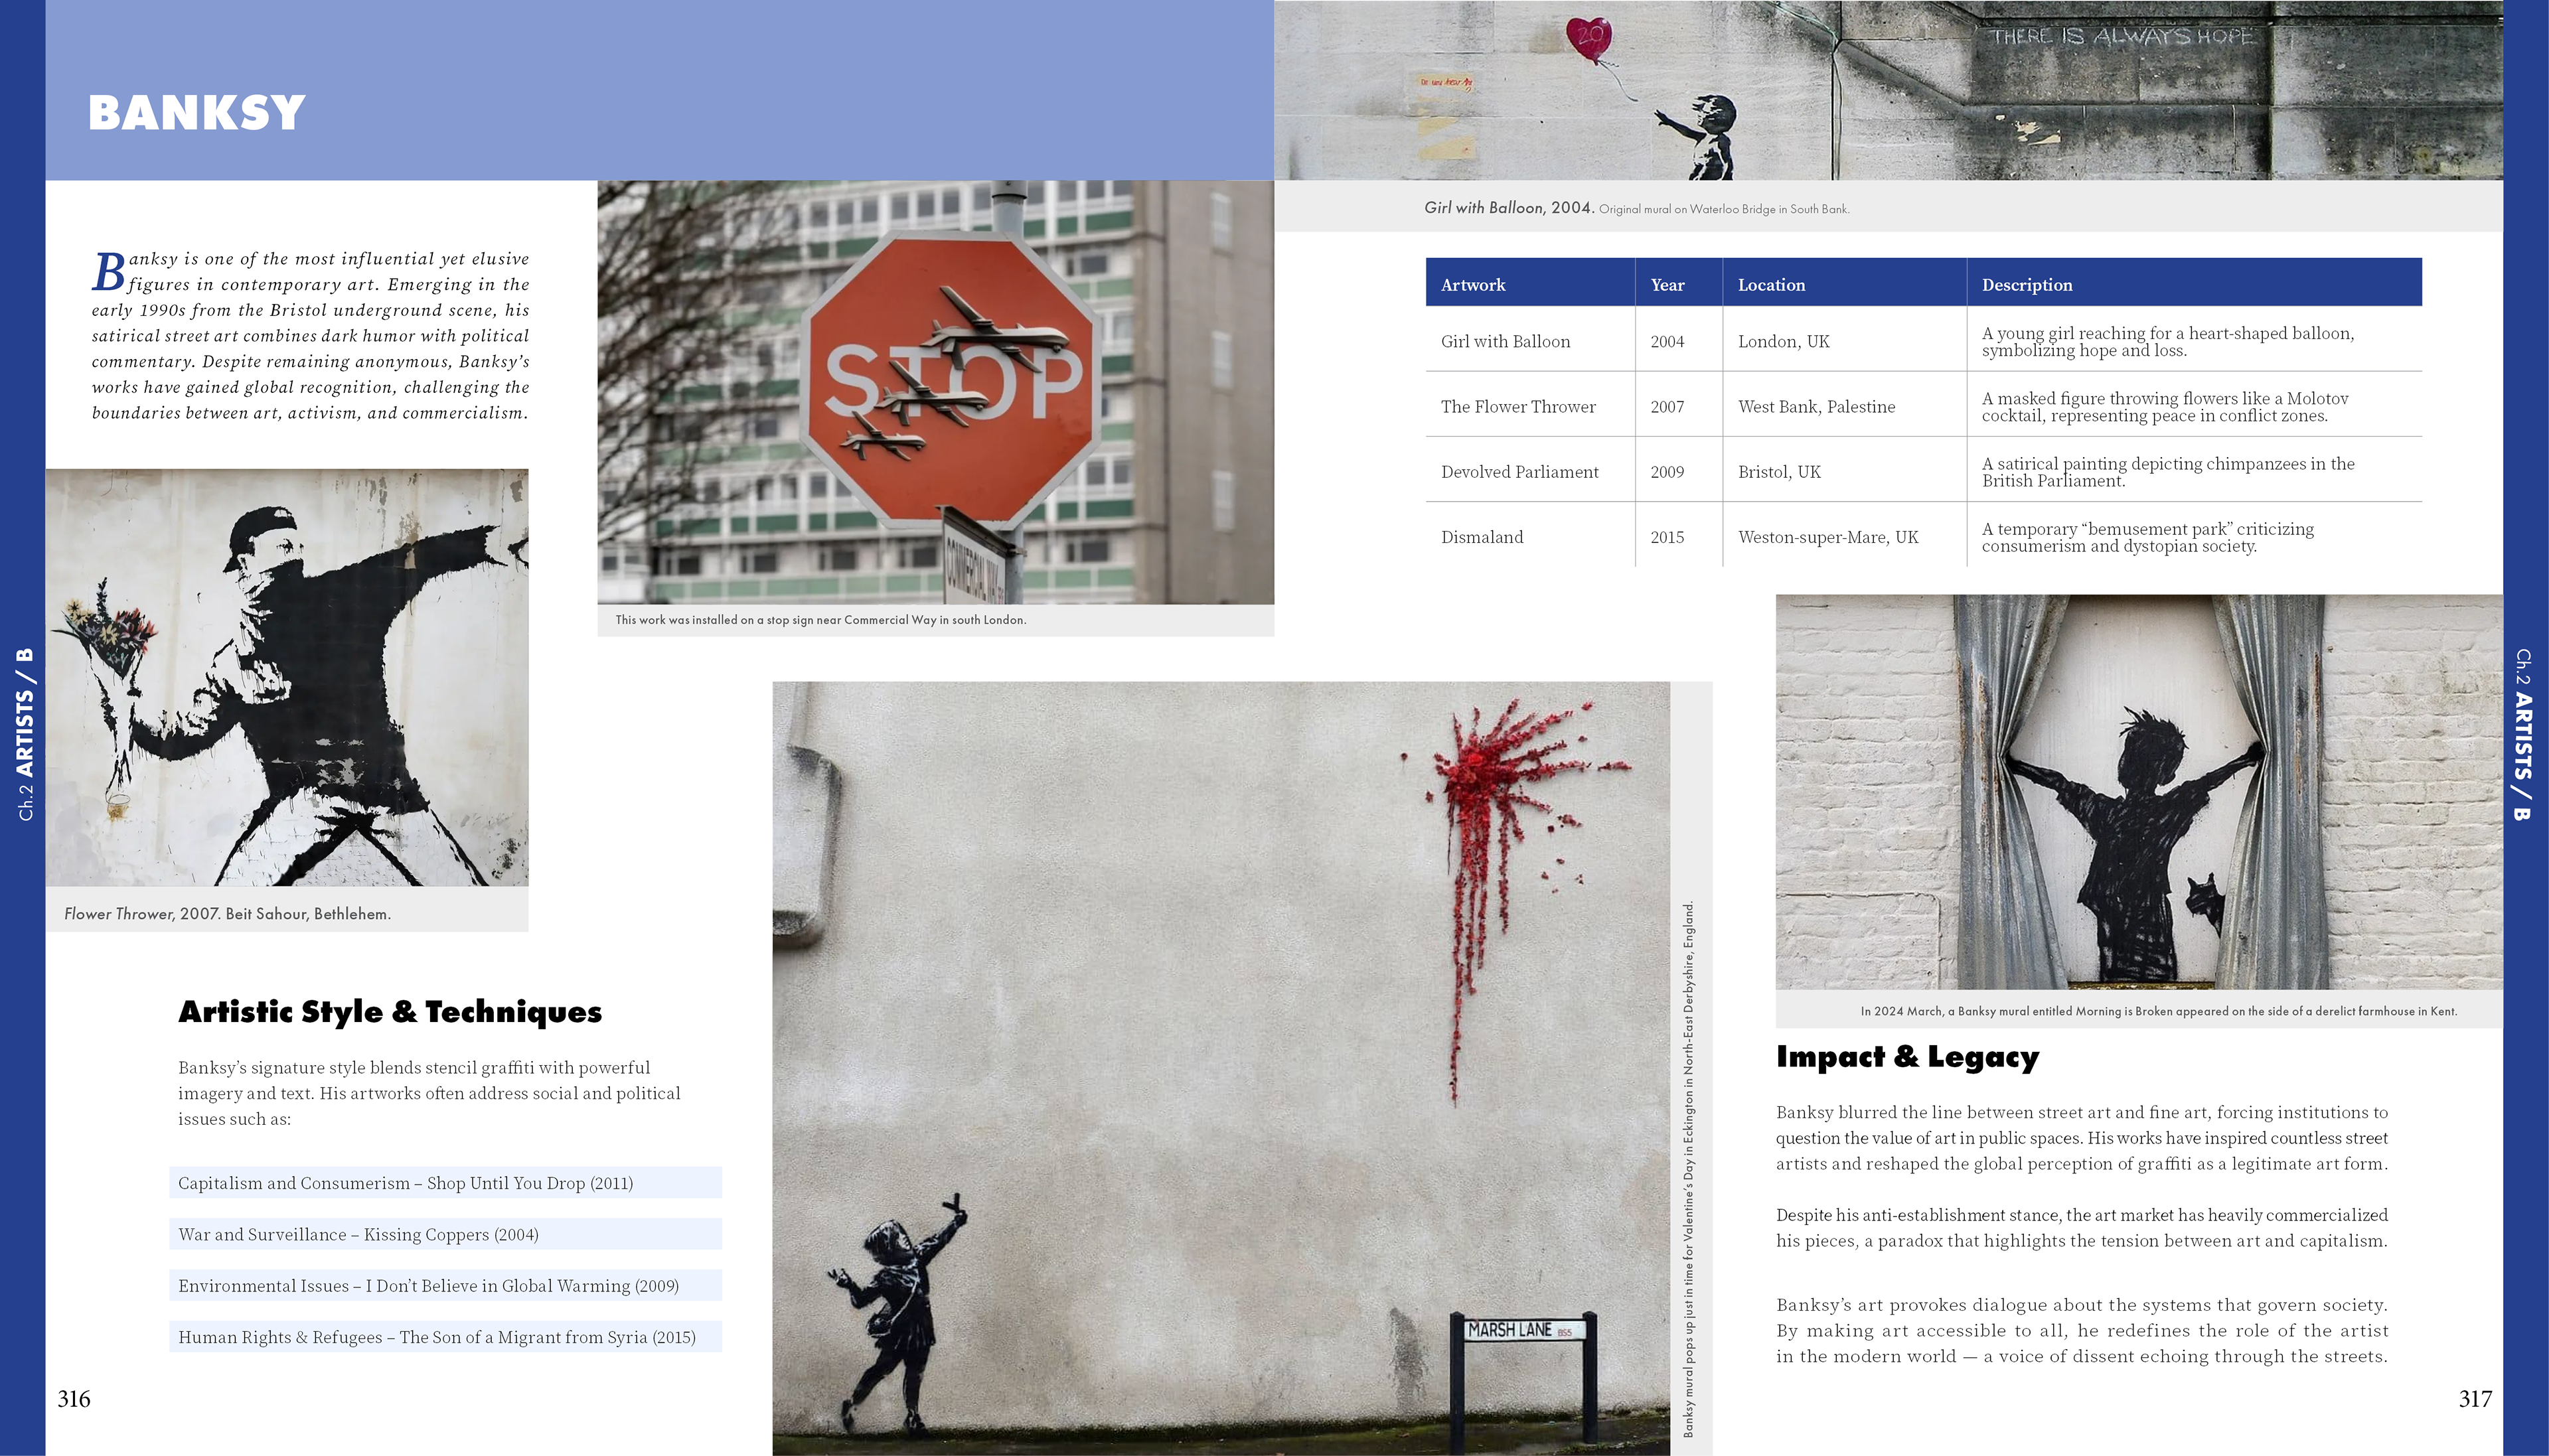Click the Human Rights & Refugees row
The image size is (2549, 1456).
[x=445, y=1337]
